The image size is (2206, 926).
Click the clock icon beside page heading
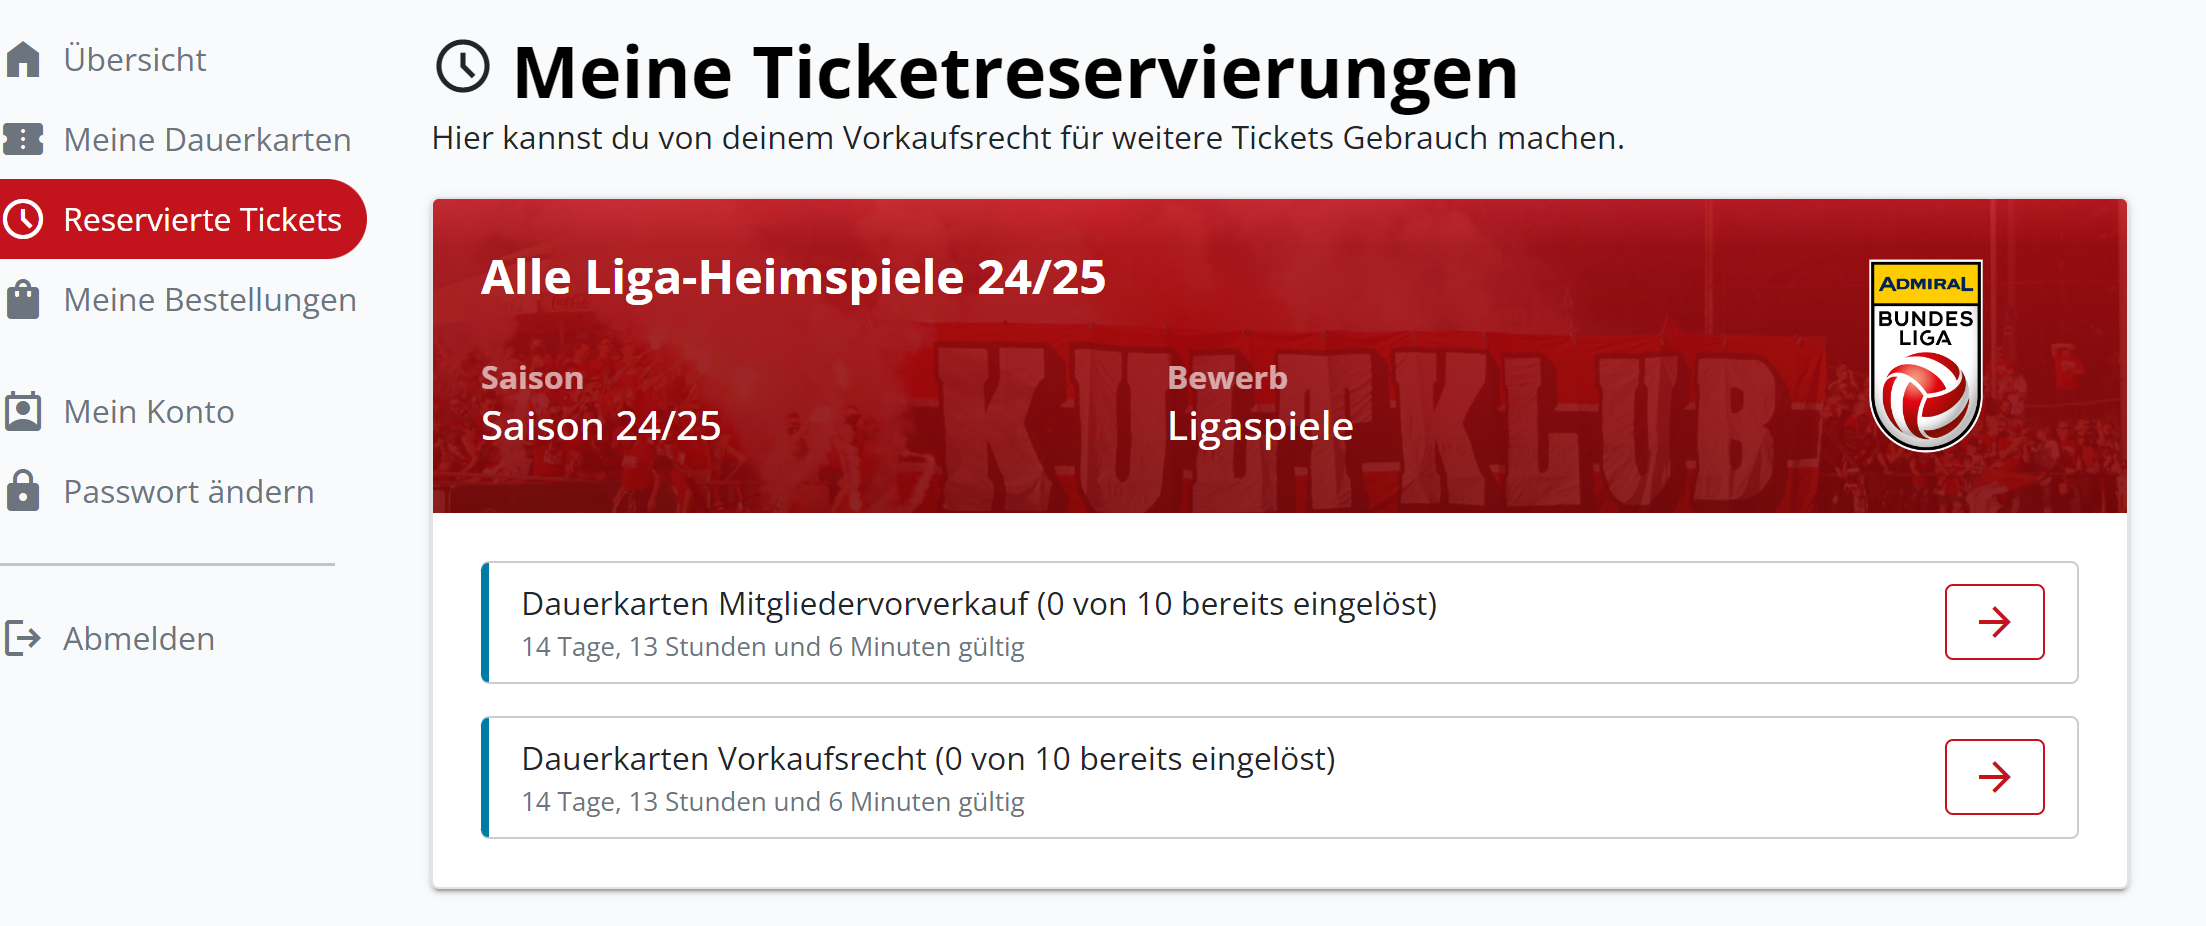point(463,67)
